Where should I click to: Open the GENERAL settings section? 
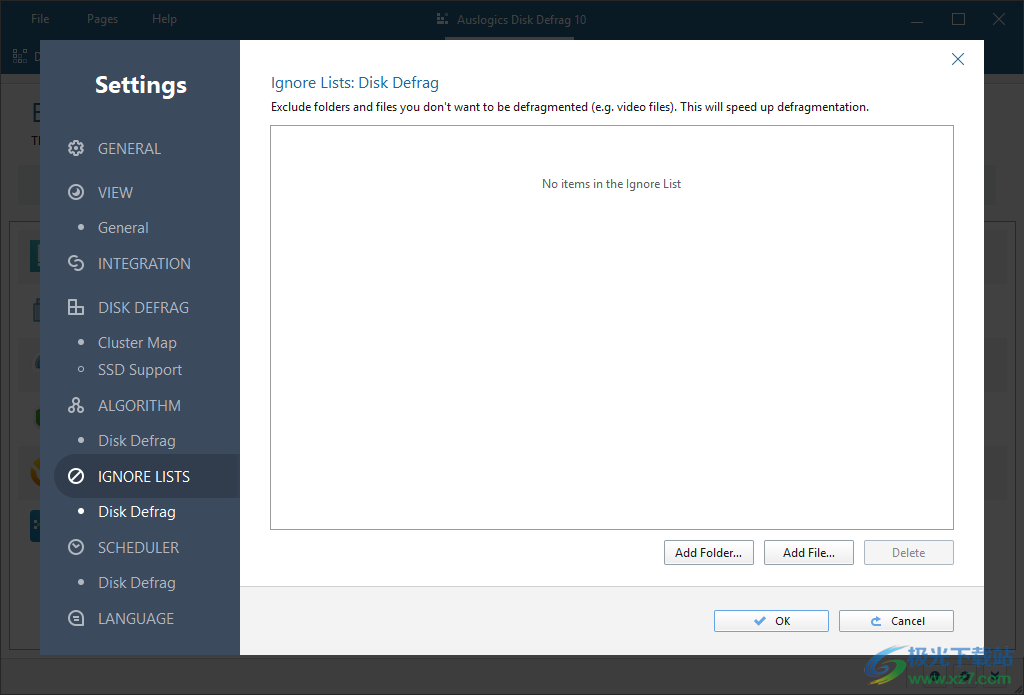(x=129, y=148)
